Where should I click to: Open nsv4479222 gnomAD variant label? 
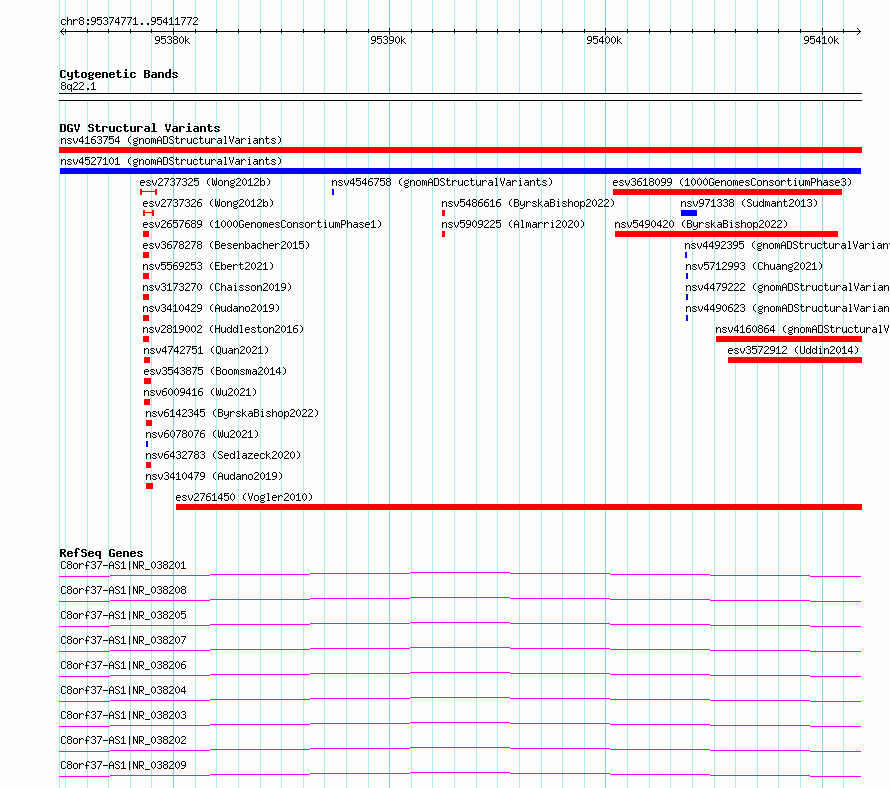coord(787,287)
